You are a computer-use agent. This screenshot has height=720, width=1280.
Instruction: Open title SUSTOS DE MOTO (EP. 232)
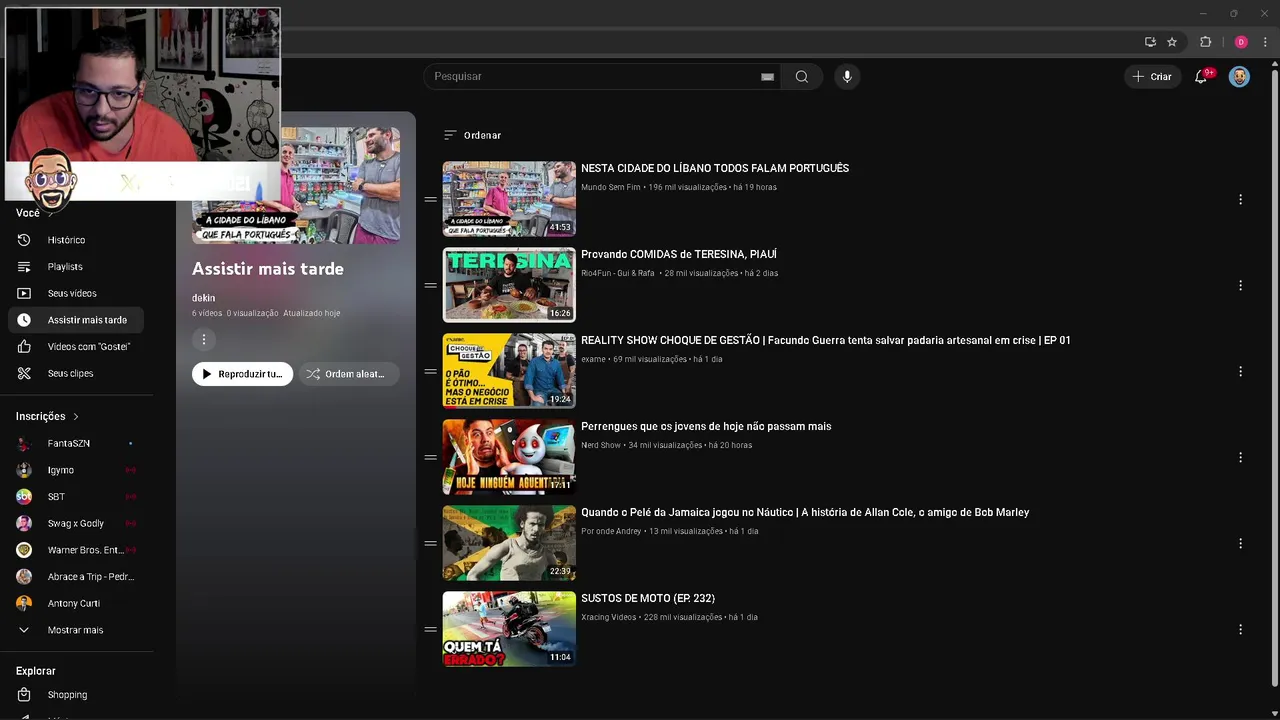coord(648,598)
